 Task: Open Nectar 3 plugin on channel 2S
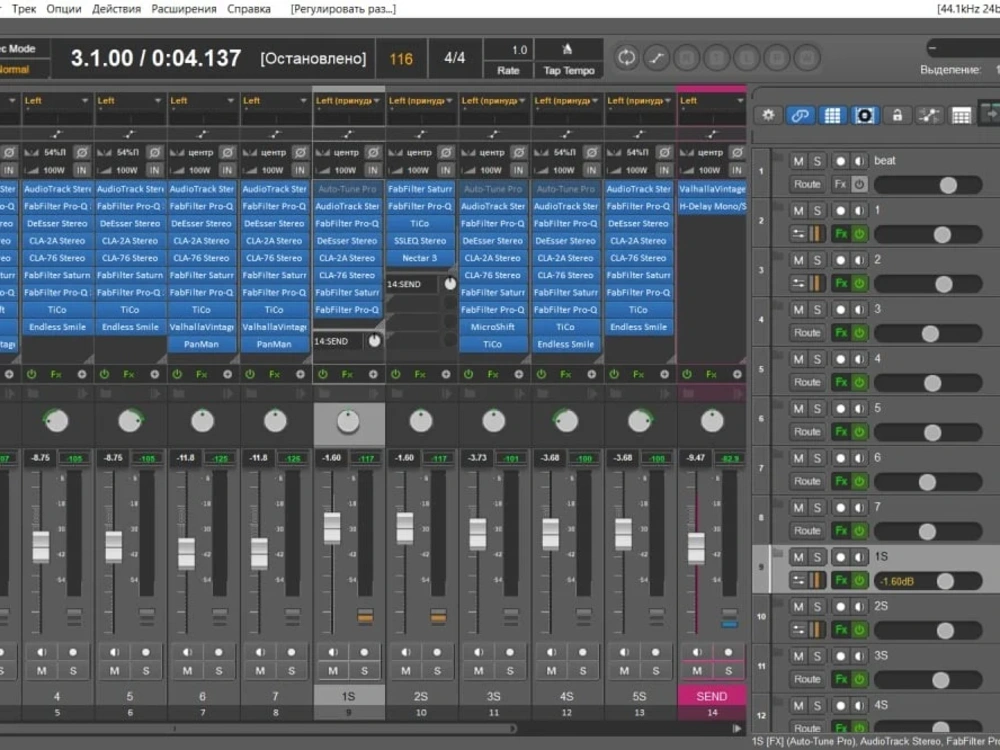(x=420, y=258)
